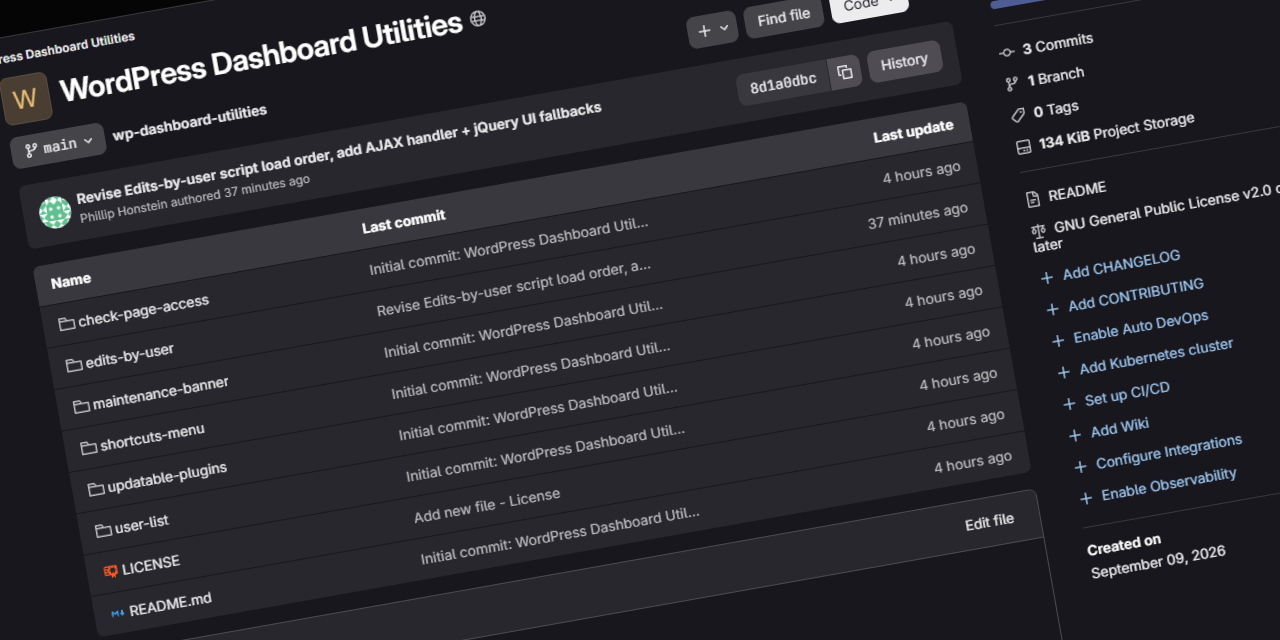The width and height of the screenshot is (1280, 640).
Task: Open 'Add new file - License' commit message
Action: (487, 505)
